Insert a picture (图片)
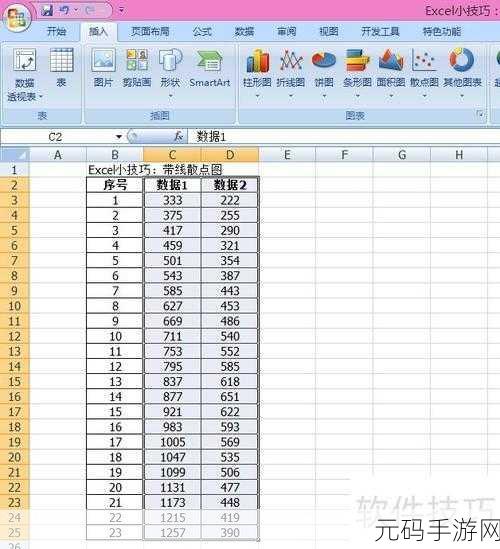 click(103, 68)
